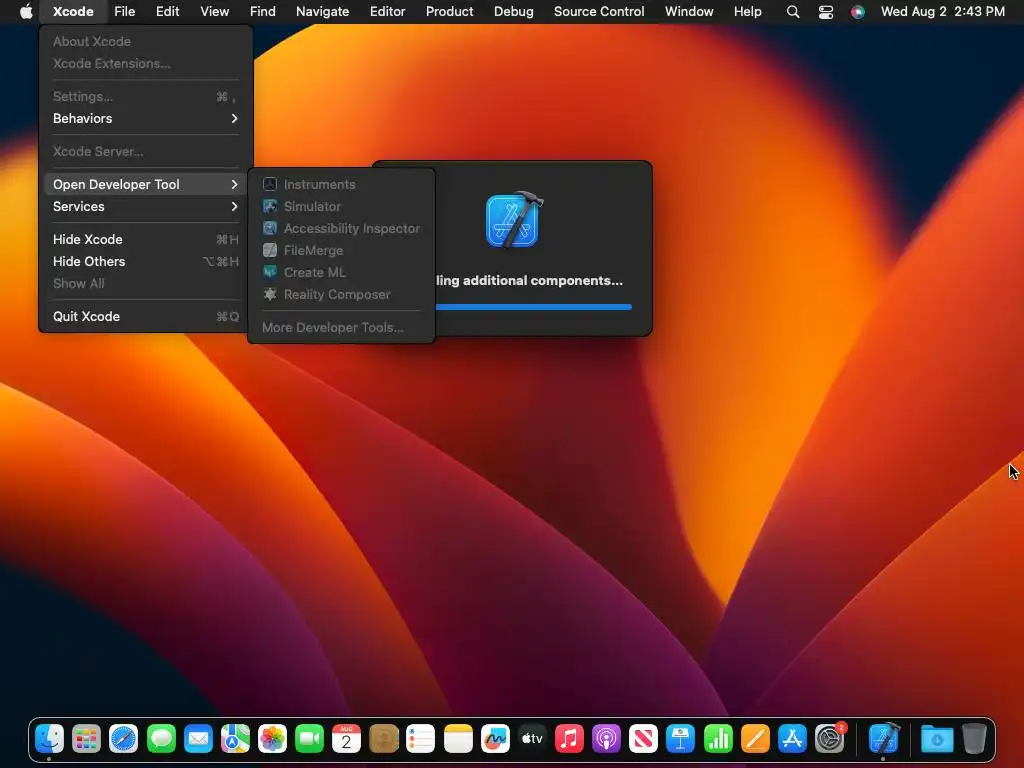Open Music app in the Dock

click(x=569, y=739)
